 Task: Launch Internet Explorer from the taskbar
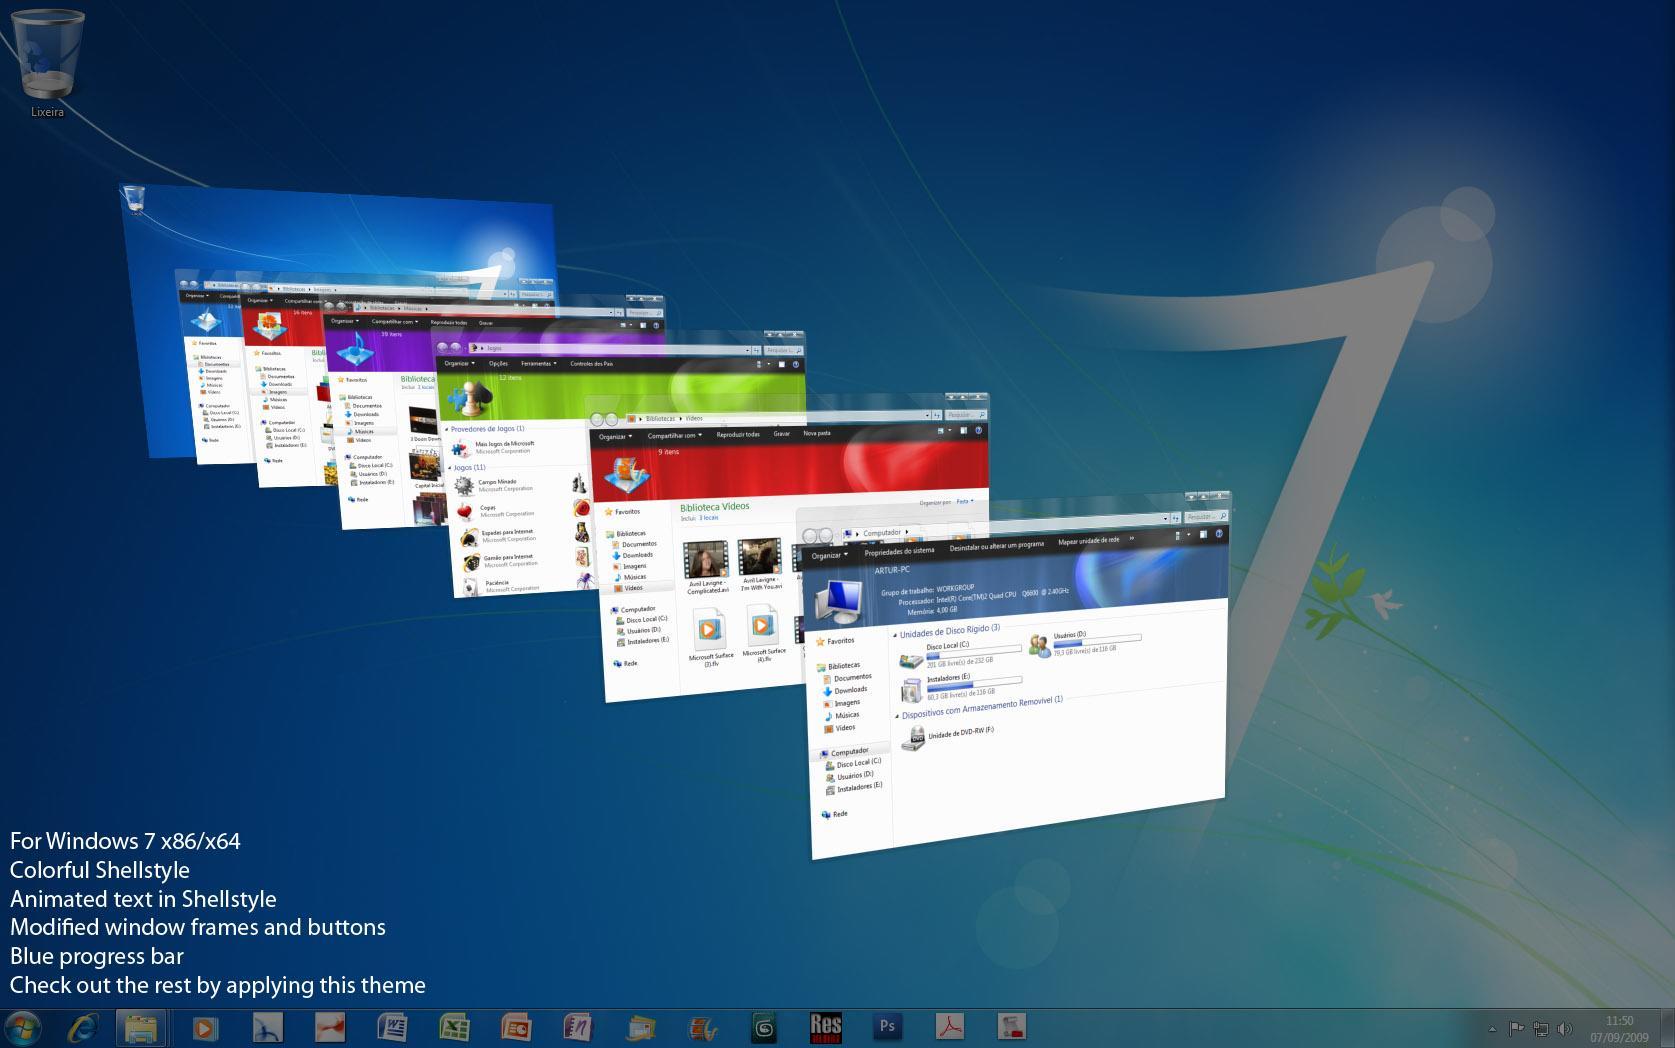84,1027
